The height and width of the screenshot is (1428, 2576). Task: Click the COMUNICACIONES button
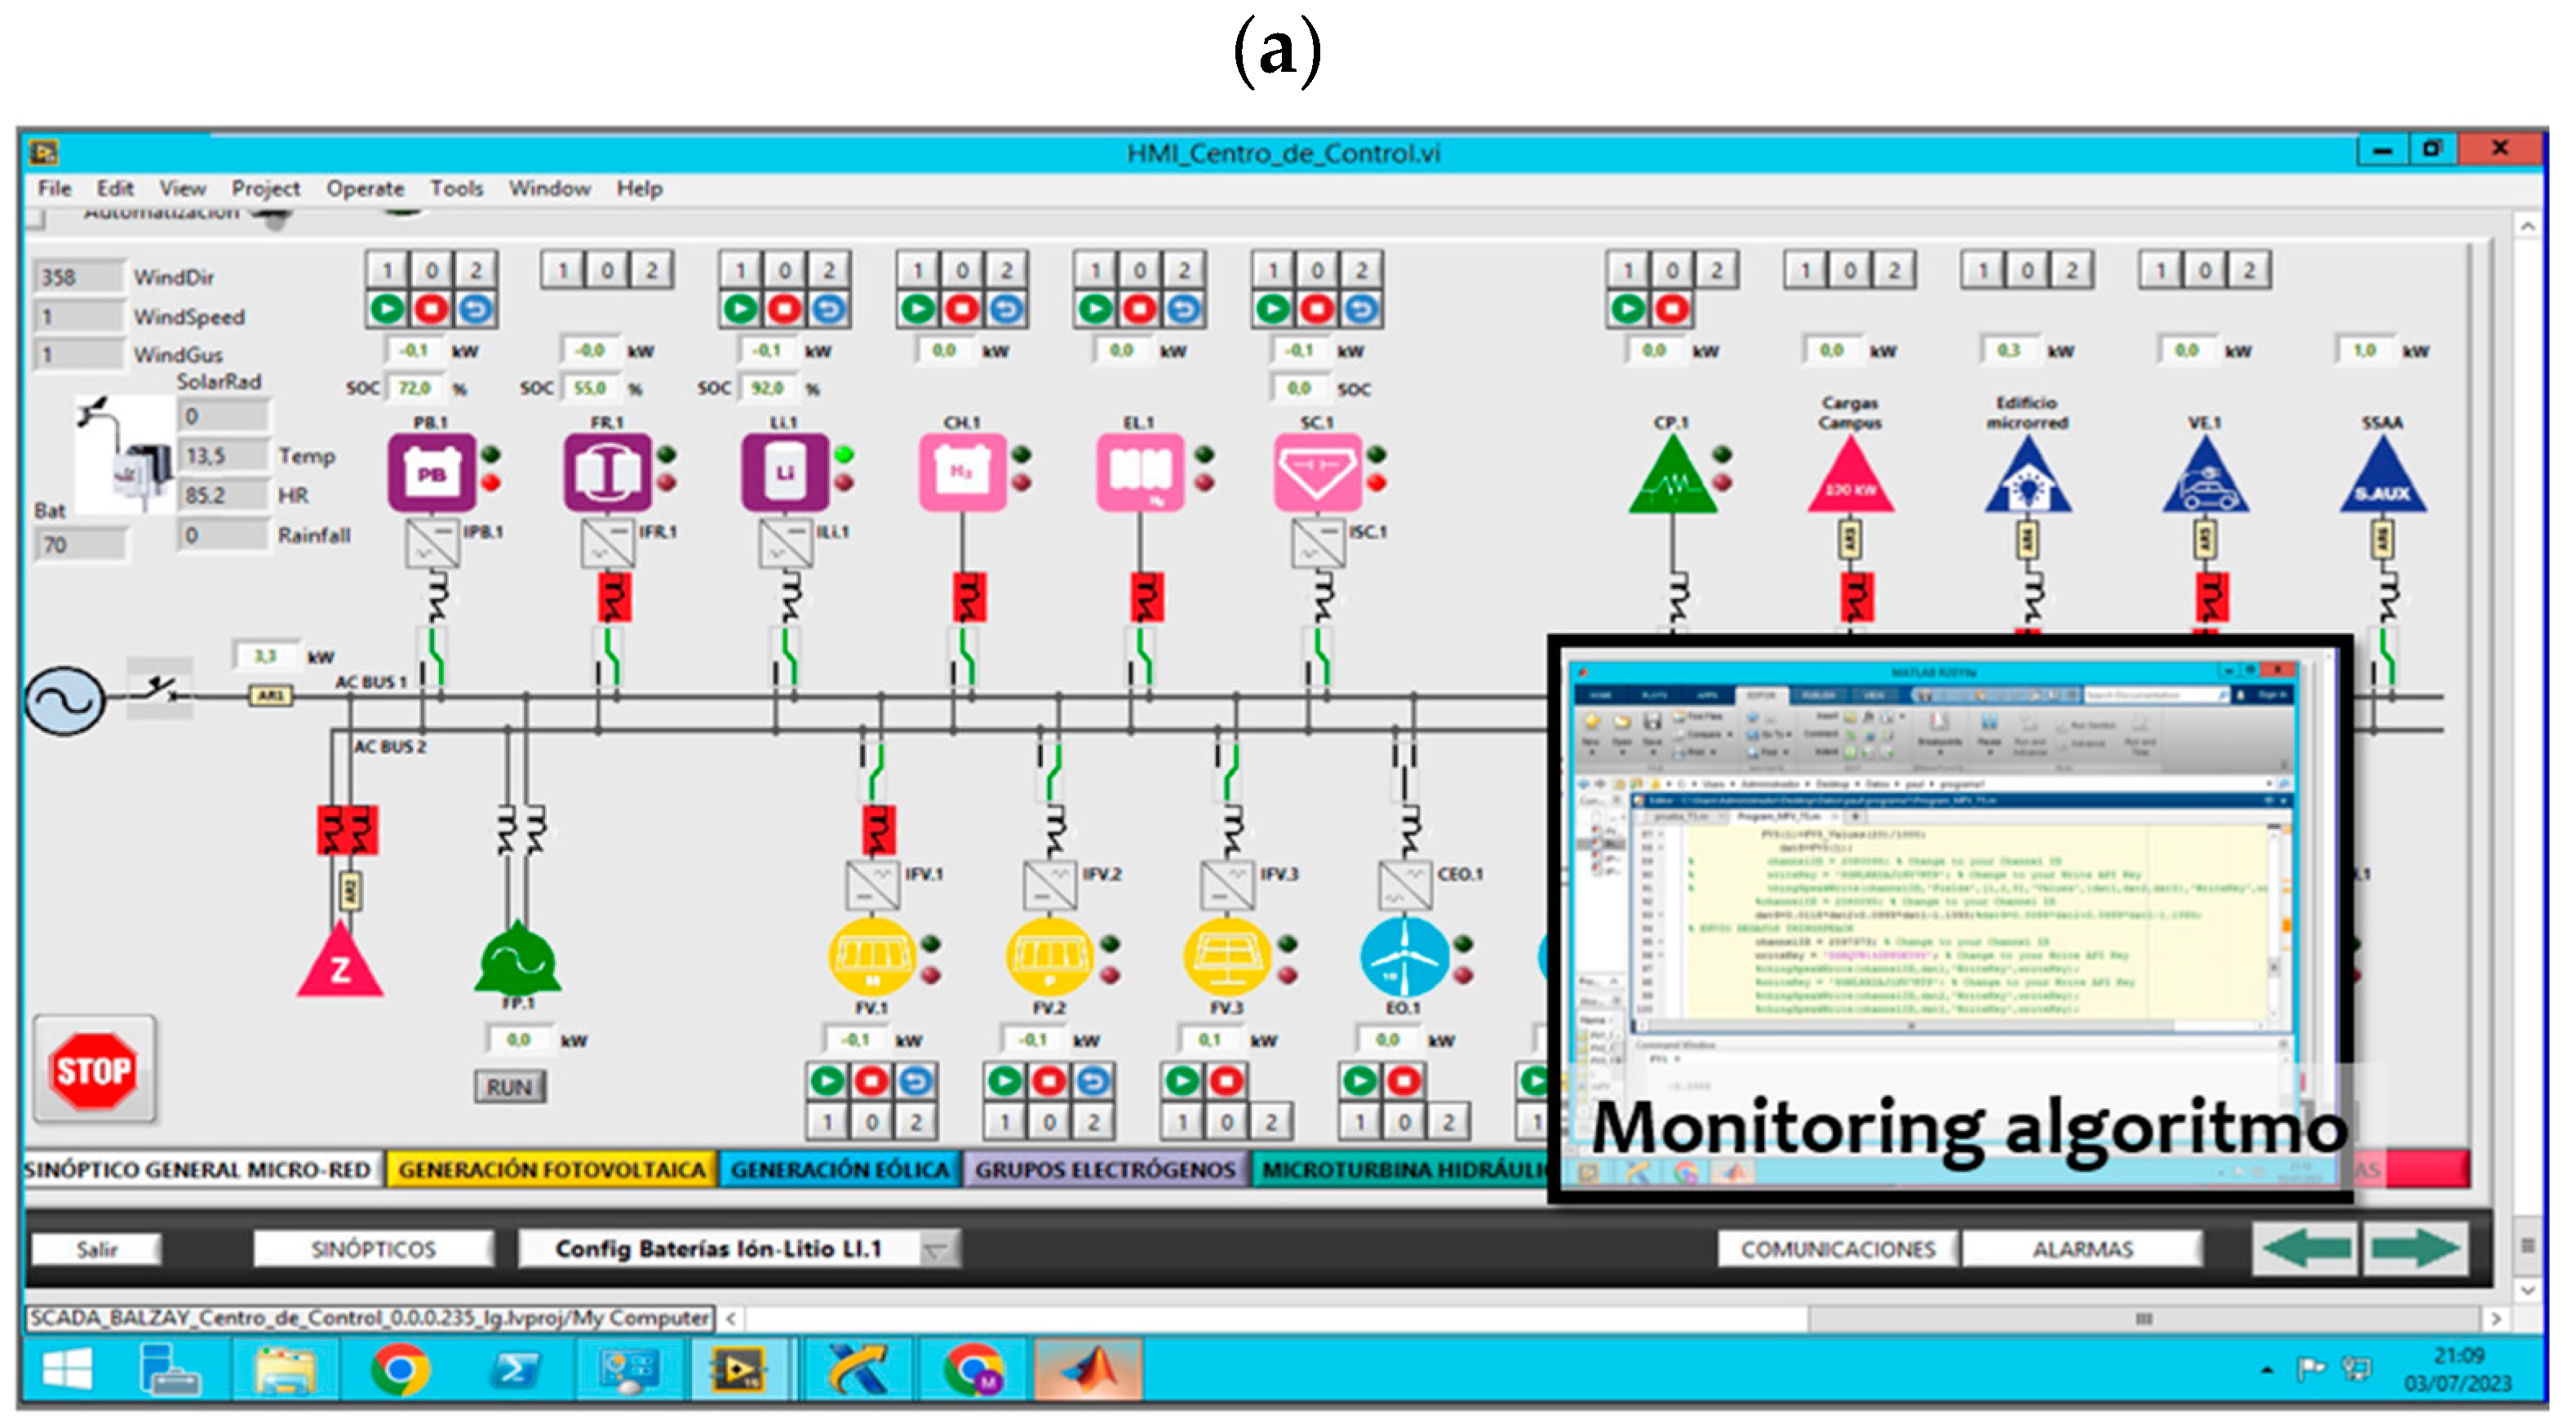pyautogui.click(x=1837, y=1251)
